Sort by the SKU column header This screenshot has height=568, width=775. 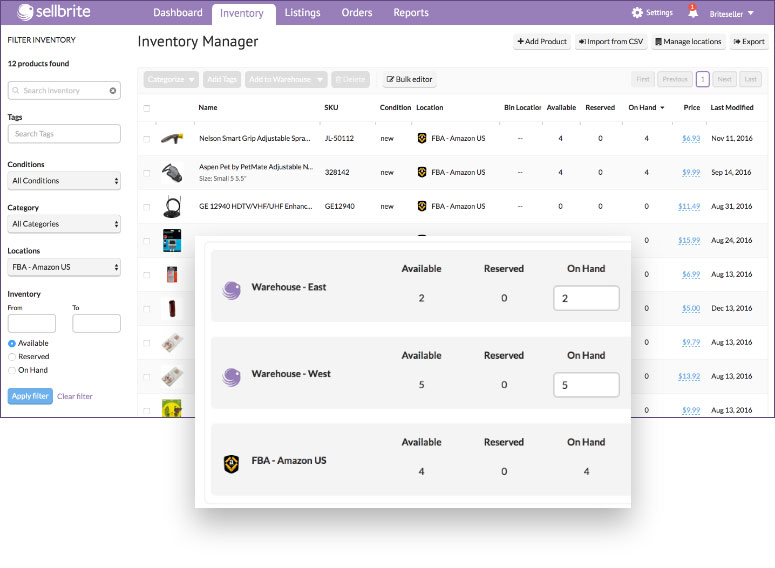point(331,107)
